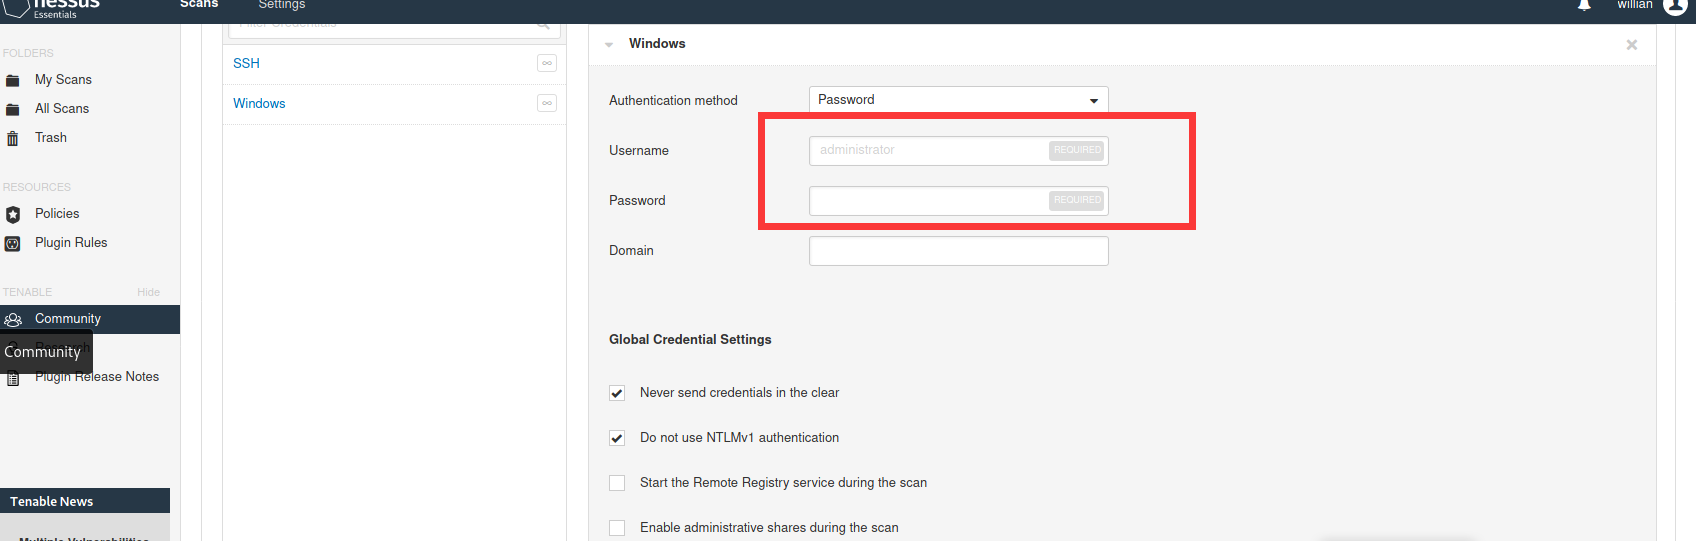Open the notifications bell
The width and height of the screenshot is (1696, 541).
pyautogui.click(x=1584, y=5)
